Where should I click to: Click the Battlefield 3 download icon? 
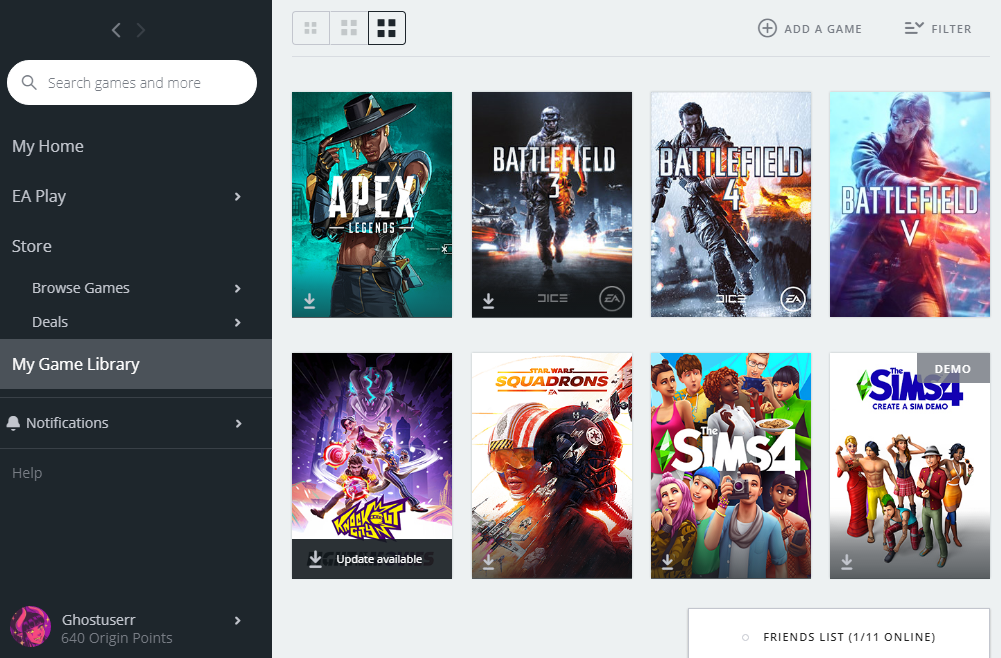488,301
